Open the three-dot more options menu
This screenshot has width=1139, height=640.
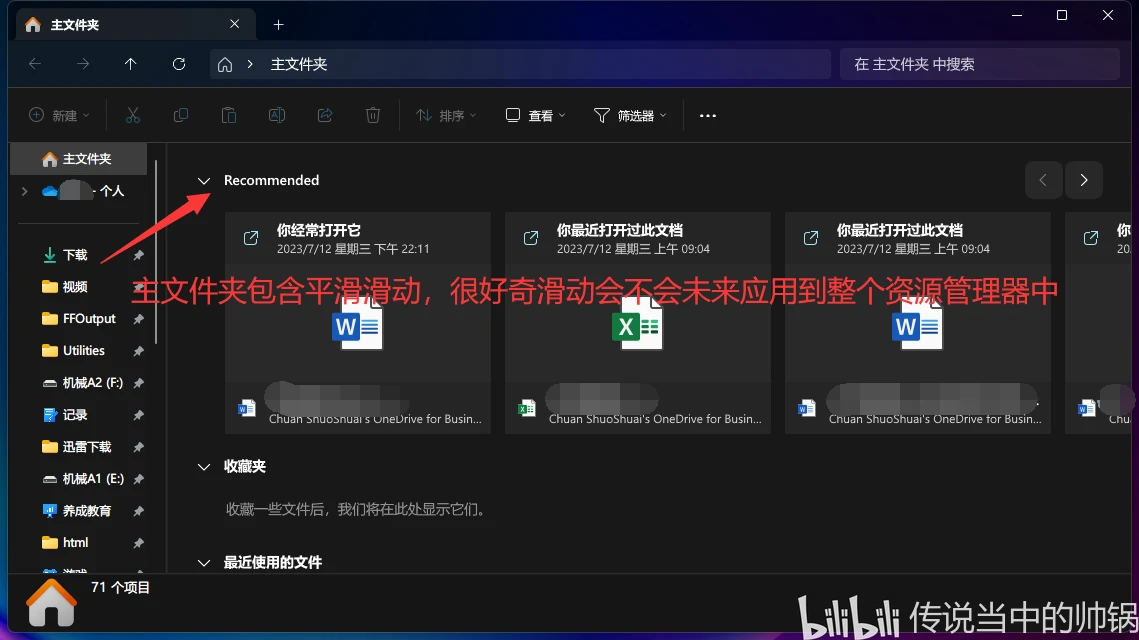coord(708,116)
